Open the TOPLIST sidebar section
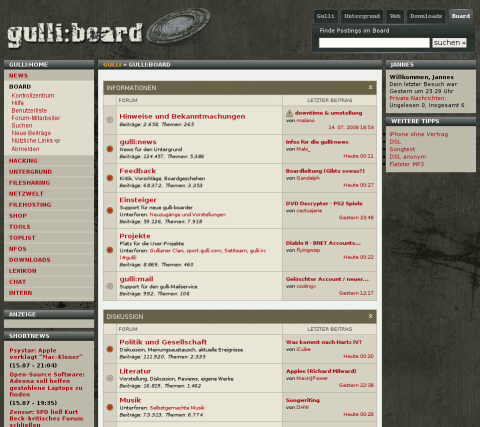 [x=22, y=238]
